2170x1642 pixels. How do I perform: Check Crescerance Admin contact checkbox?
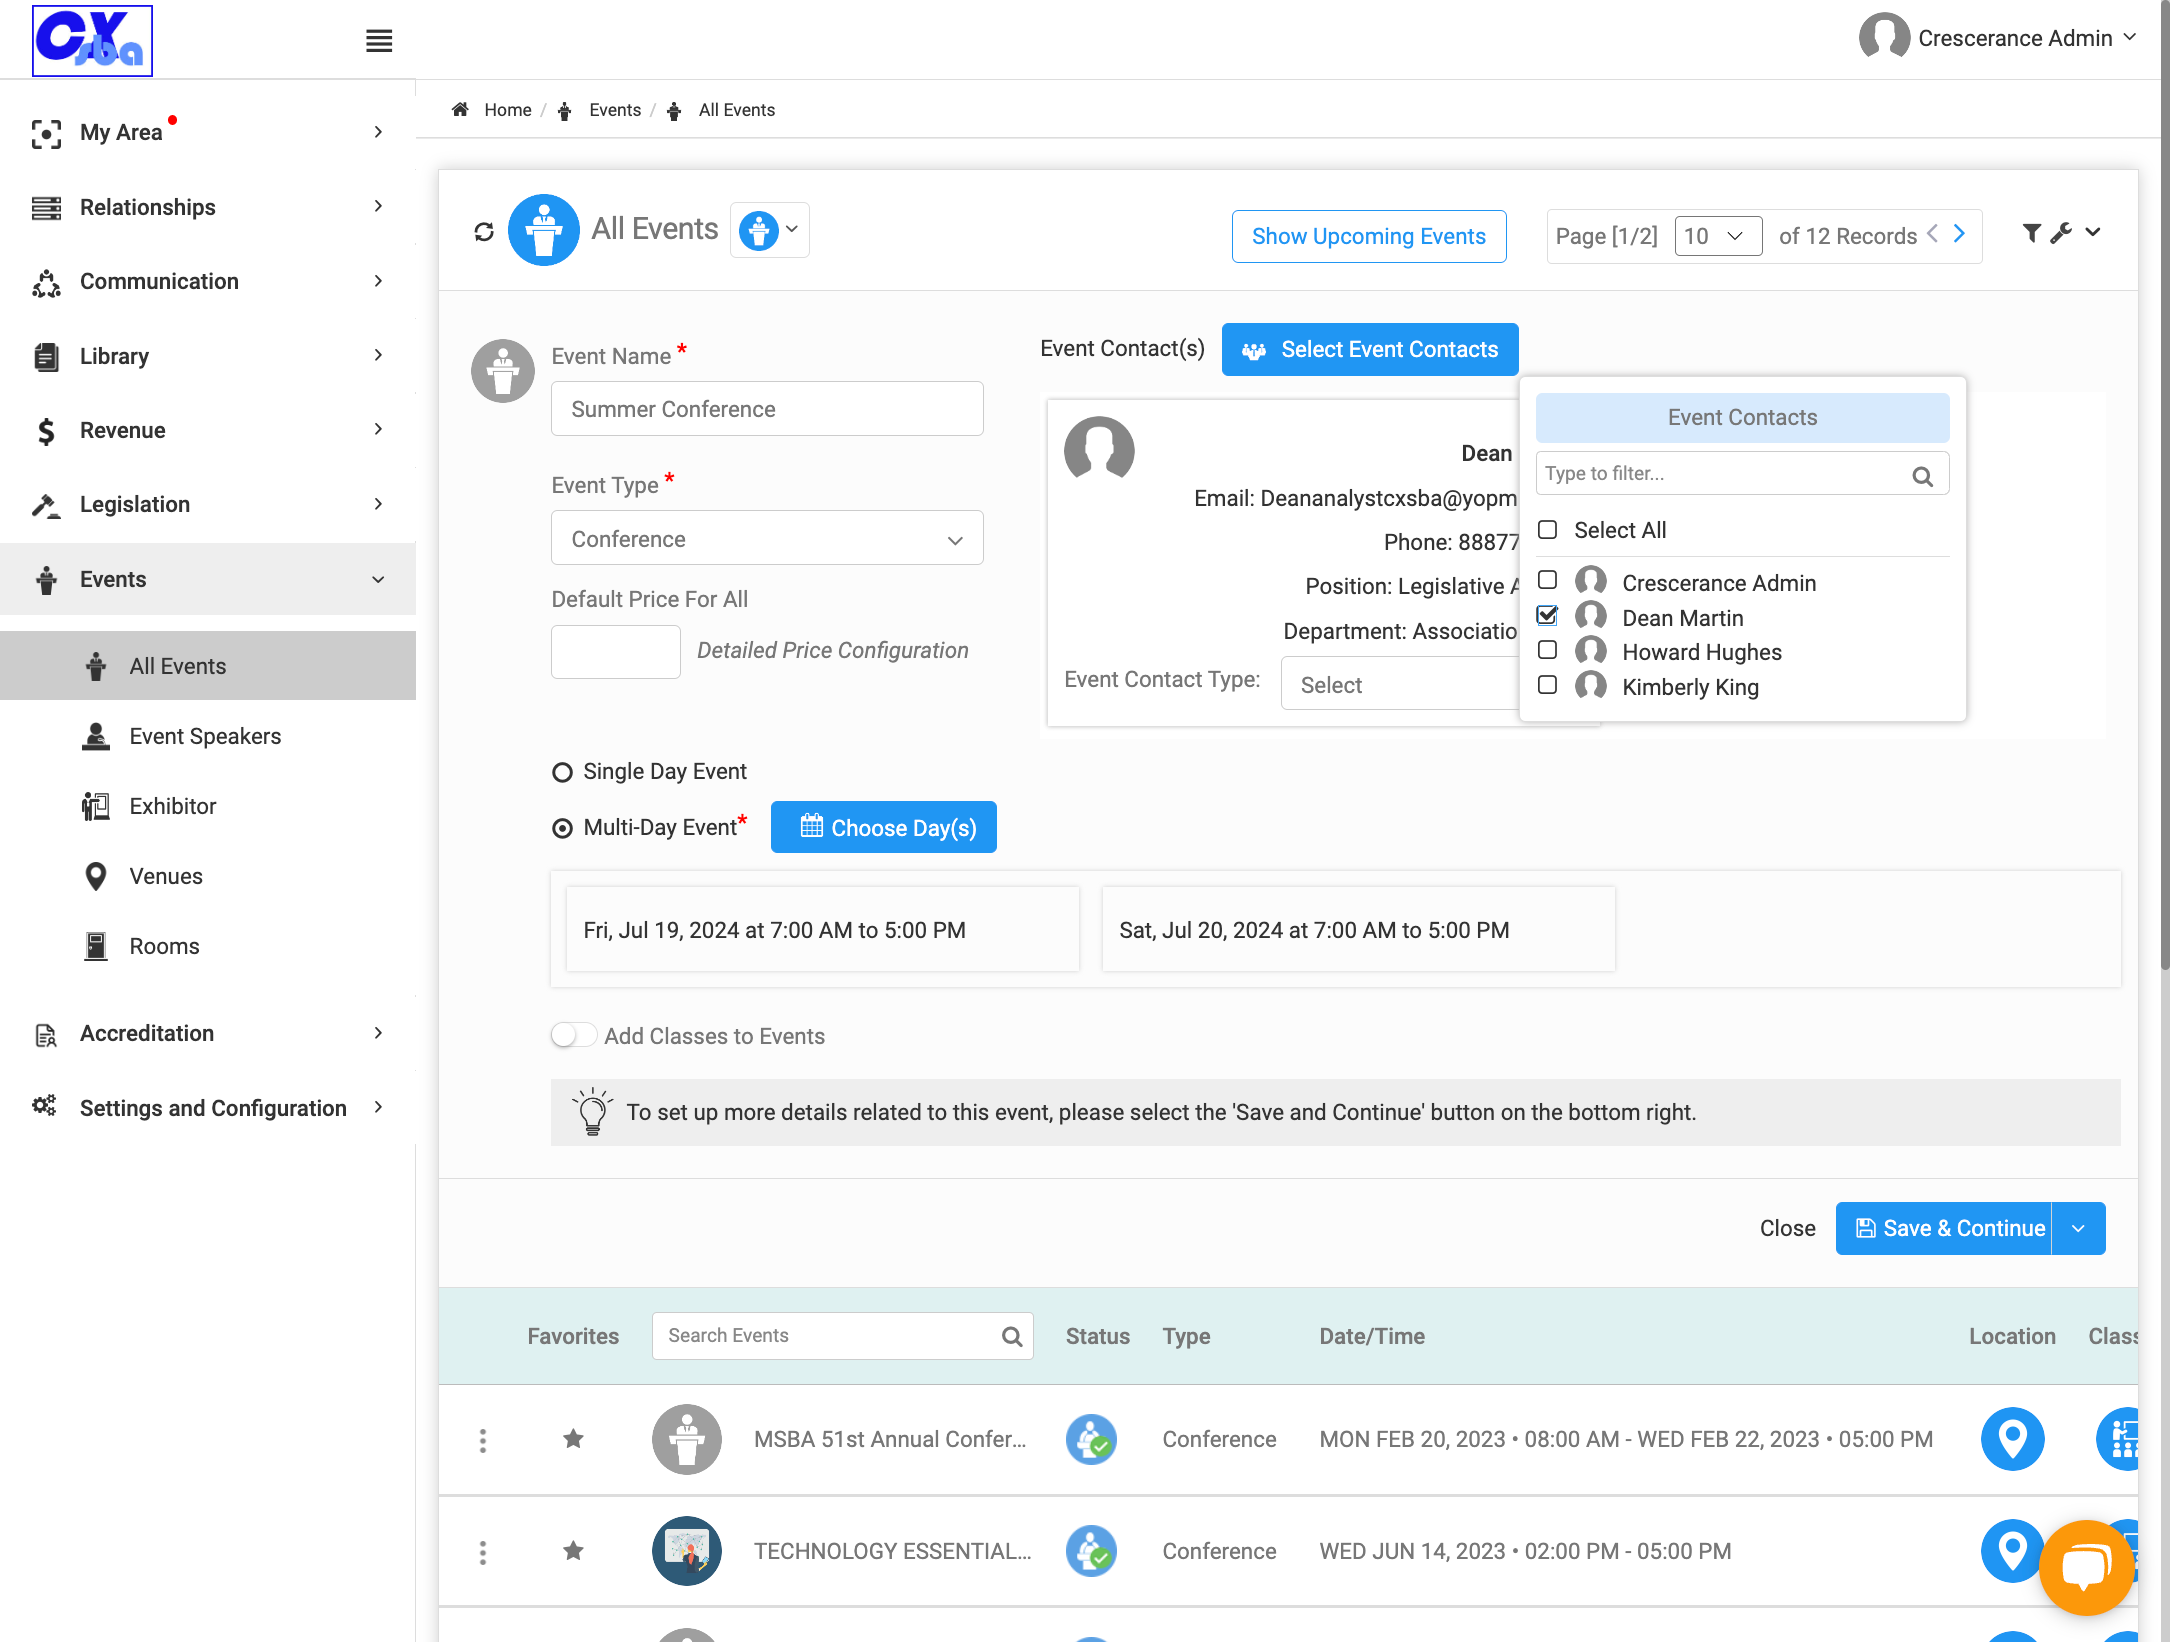tap(1547, 580)
